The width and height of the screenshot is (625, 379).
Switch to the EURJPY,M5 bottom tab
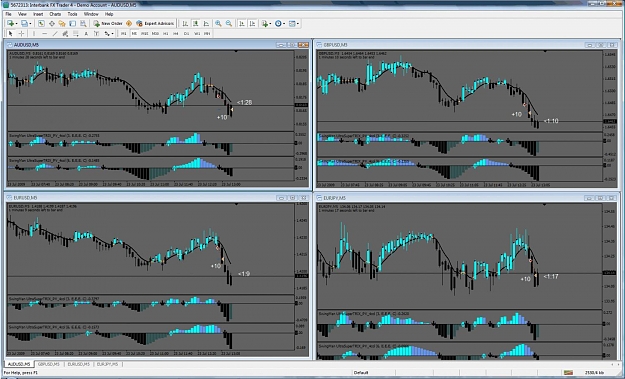tap(107, 364)
